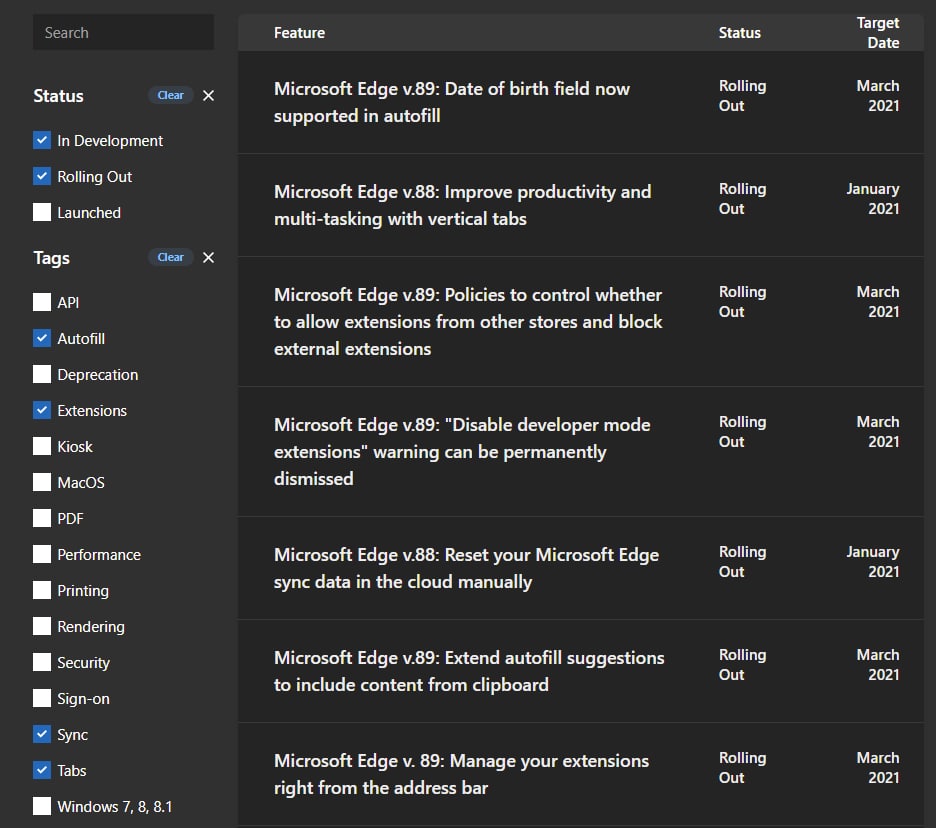Click March 2021 date of Date of birth row
This screenshot has width=936, height=828.
click(x=878, y=96)
